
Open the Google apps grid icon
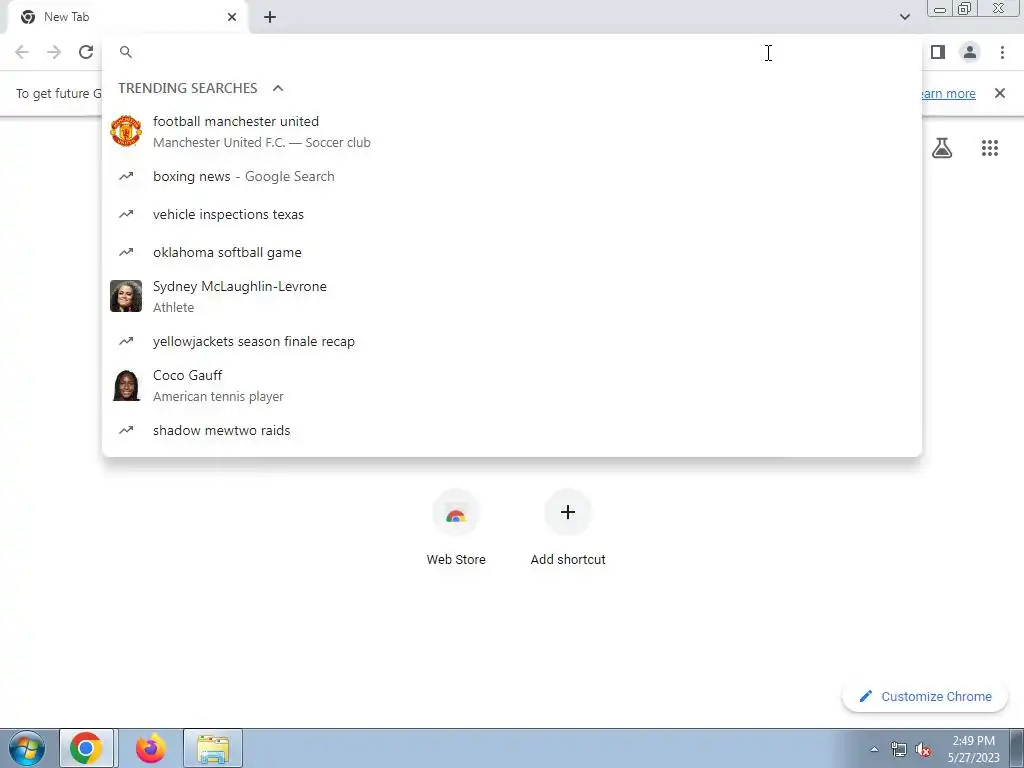(x=990, y=148)
